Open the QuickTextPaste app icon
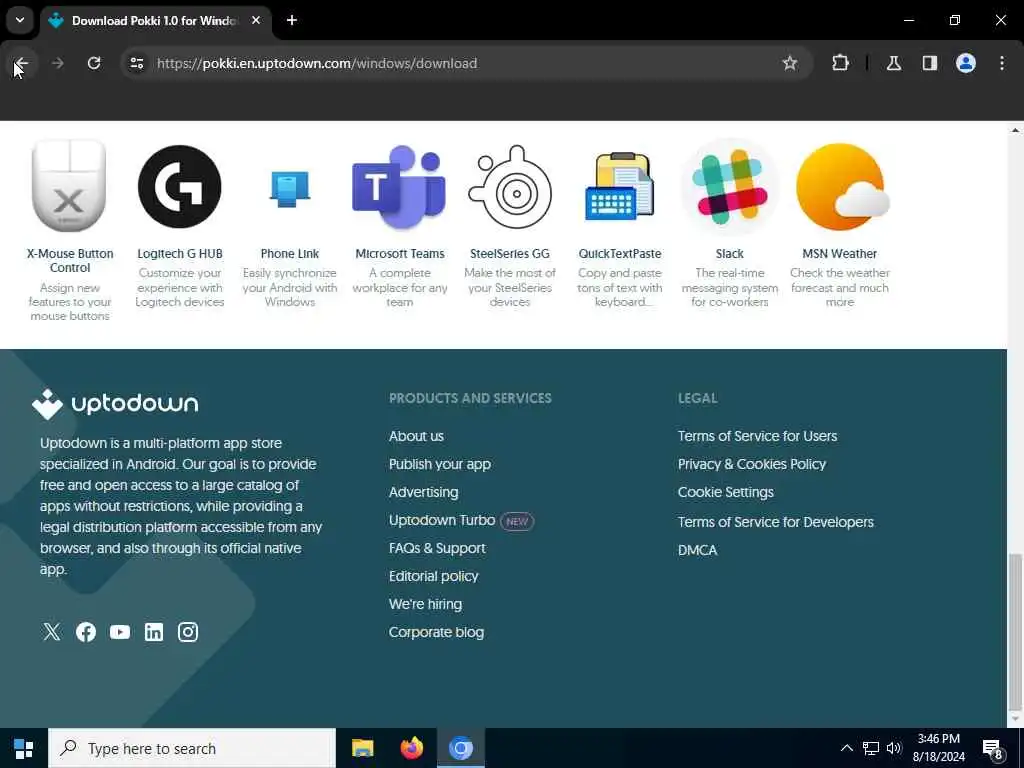The height and width of the screenshot is (768, 1024). tap(620, 186)
